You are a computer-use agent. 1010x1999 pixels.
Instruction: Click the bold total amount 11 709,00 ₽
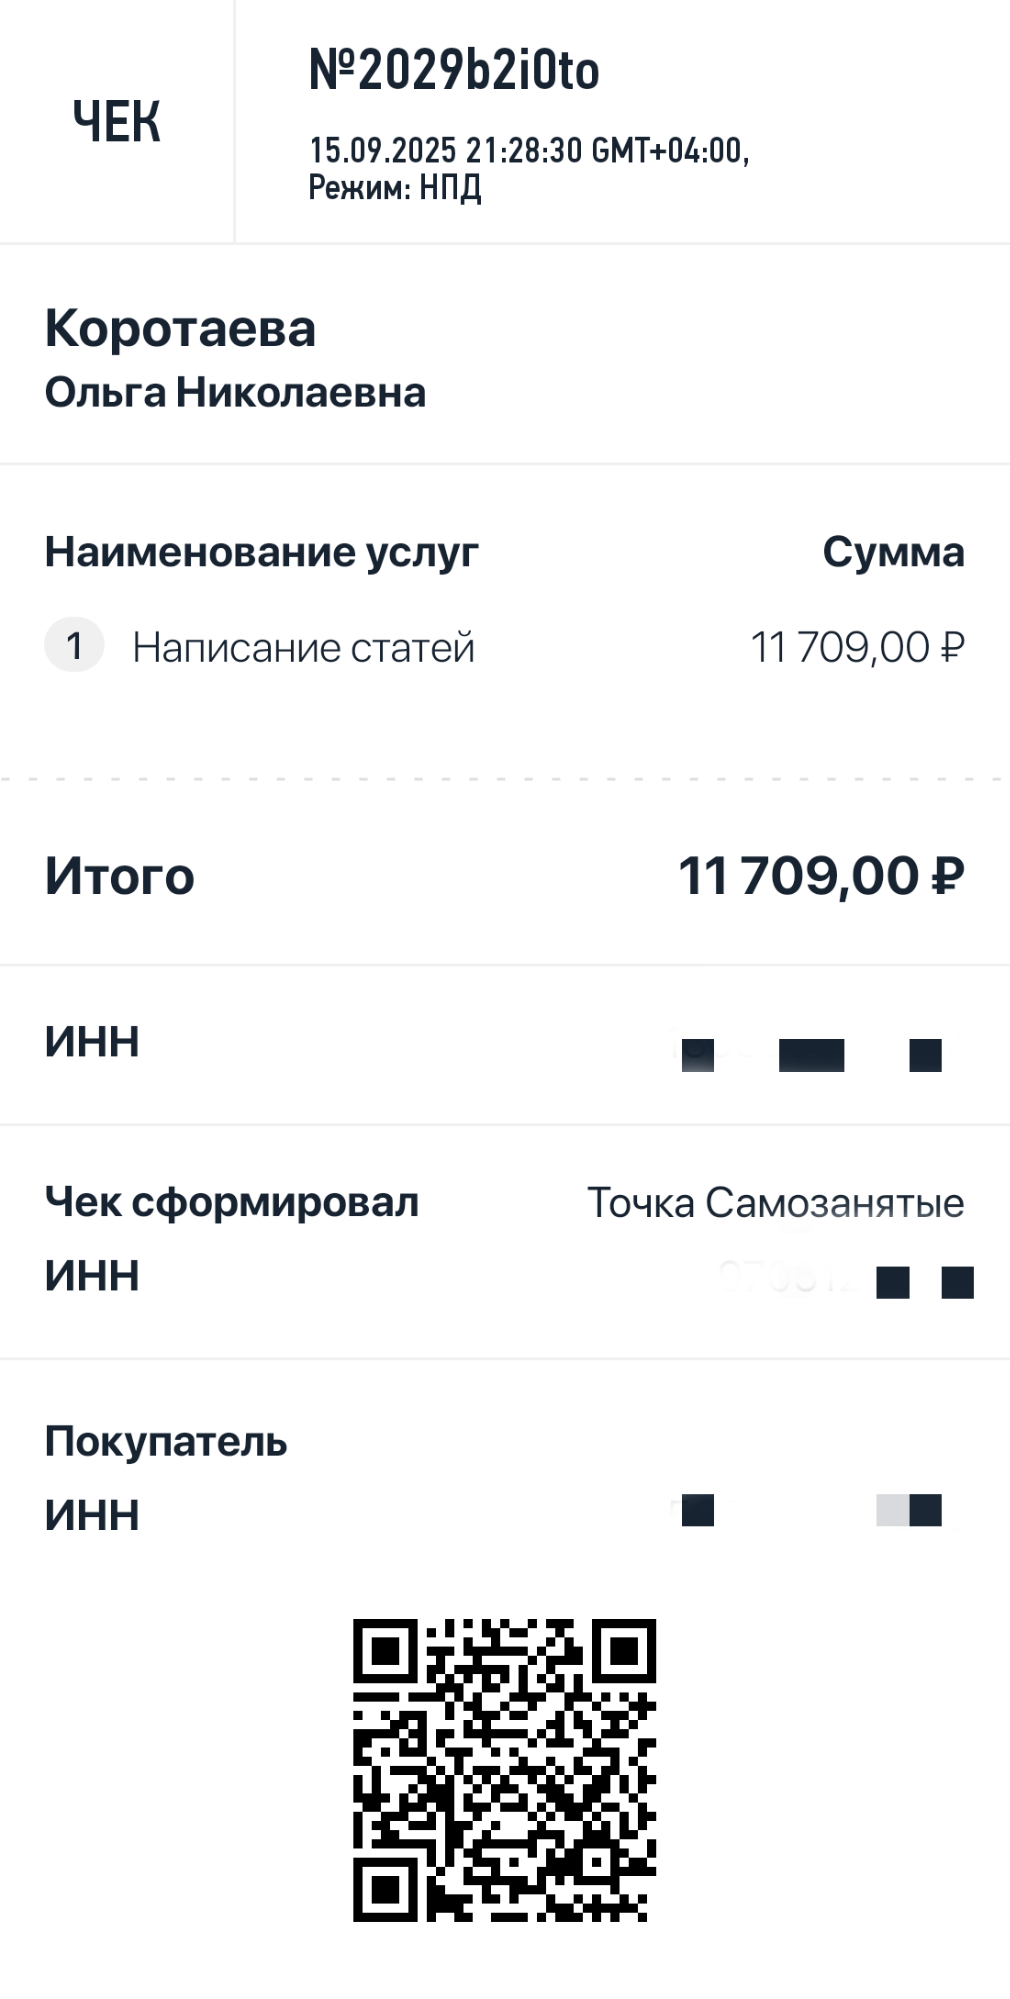tap(821, 876)
